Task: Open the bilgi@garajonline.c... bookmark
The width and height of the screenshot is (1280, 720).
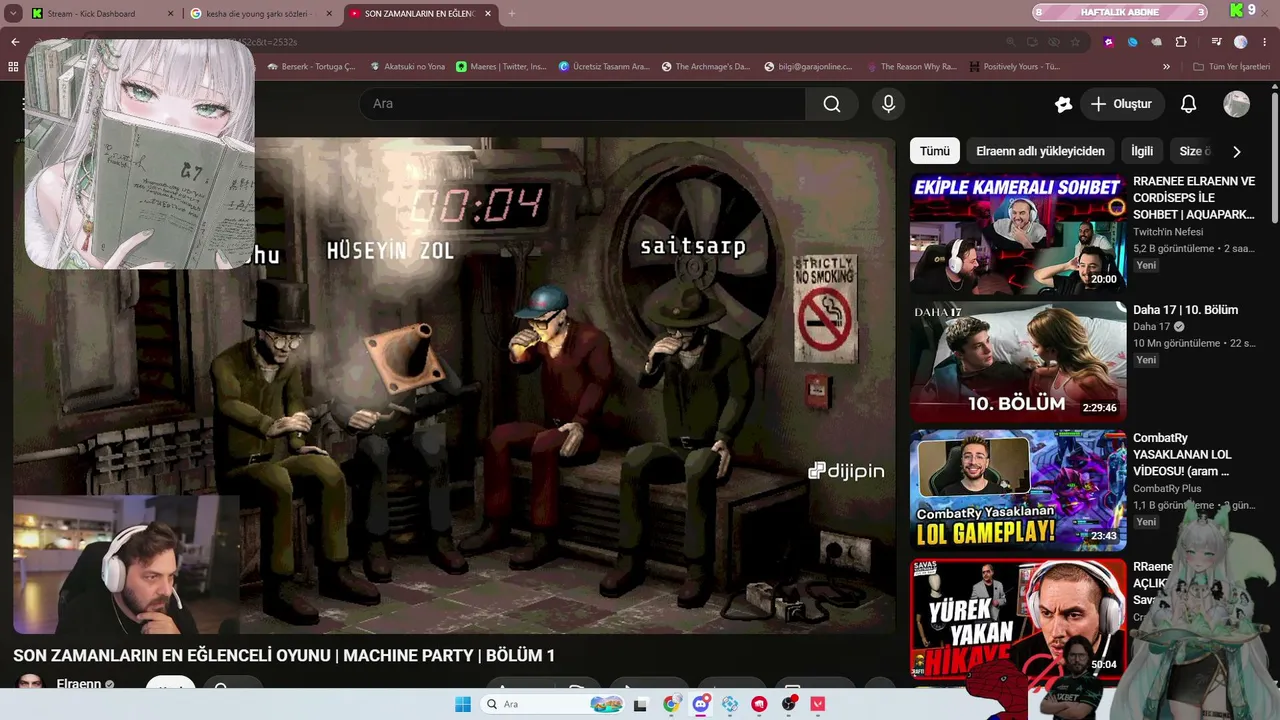Action: tap(808, 67)
